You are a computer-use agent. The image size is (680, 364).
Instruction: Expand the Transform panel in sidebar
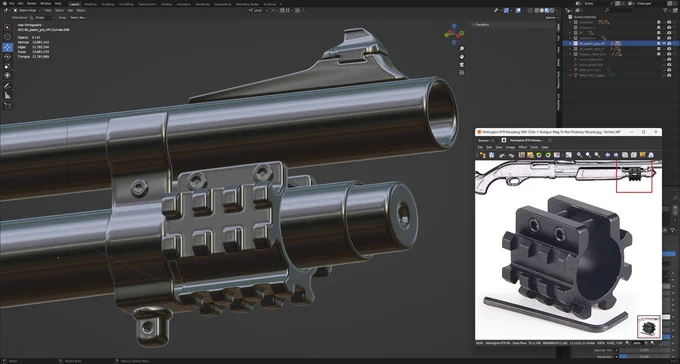(x=481, y=25)
